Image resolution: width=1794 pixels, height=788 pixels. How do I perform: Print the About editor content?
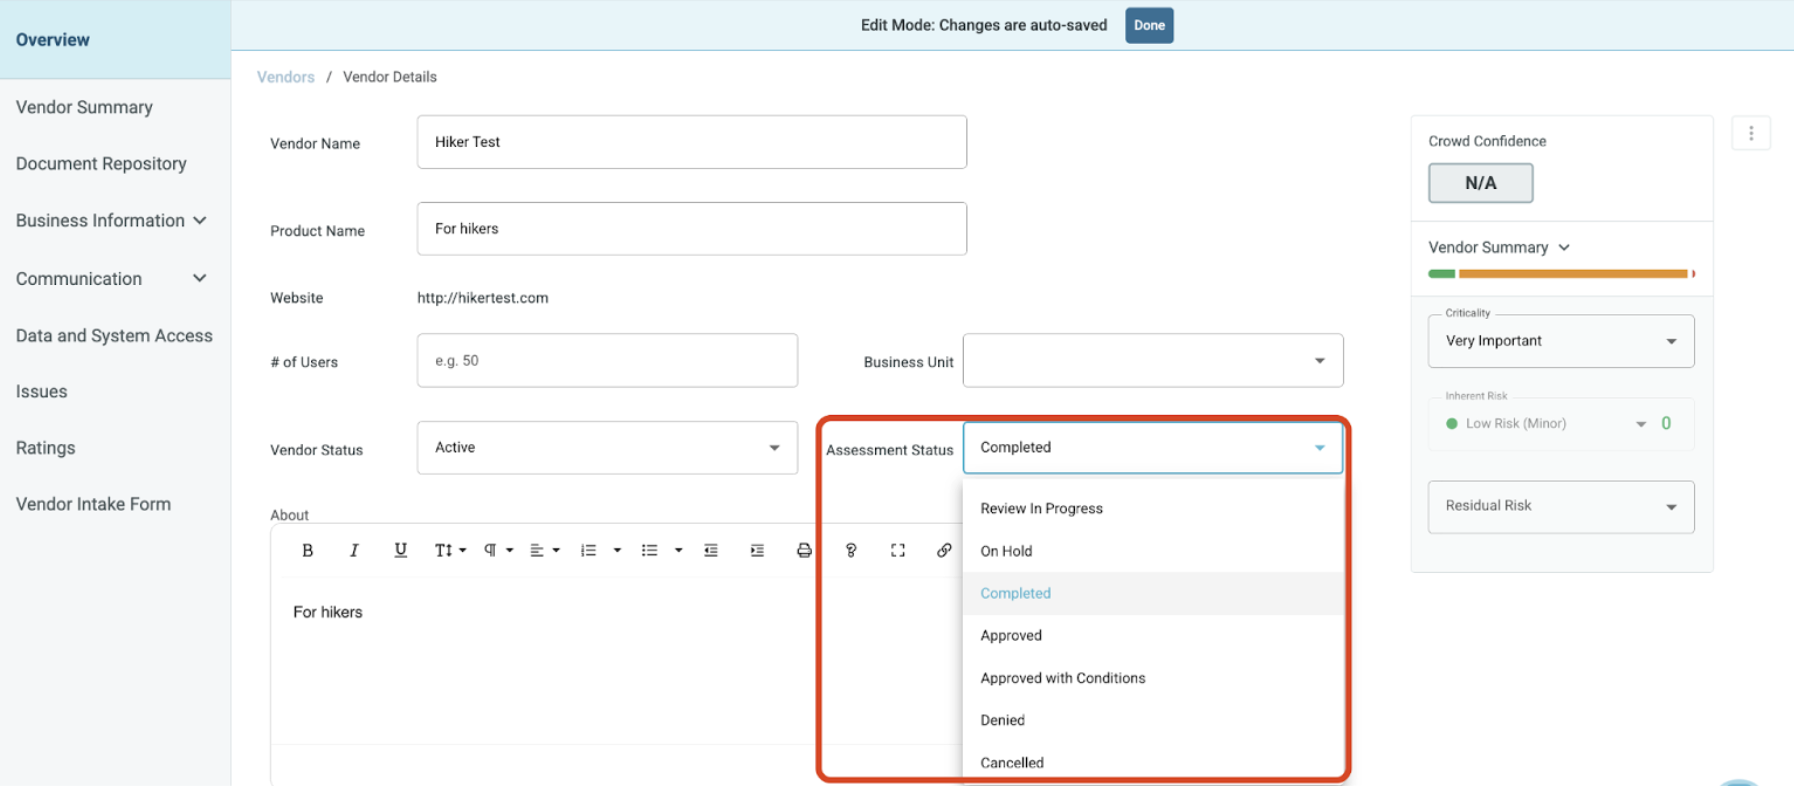(804, 550)
